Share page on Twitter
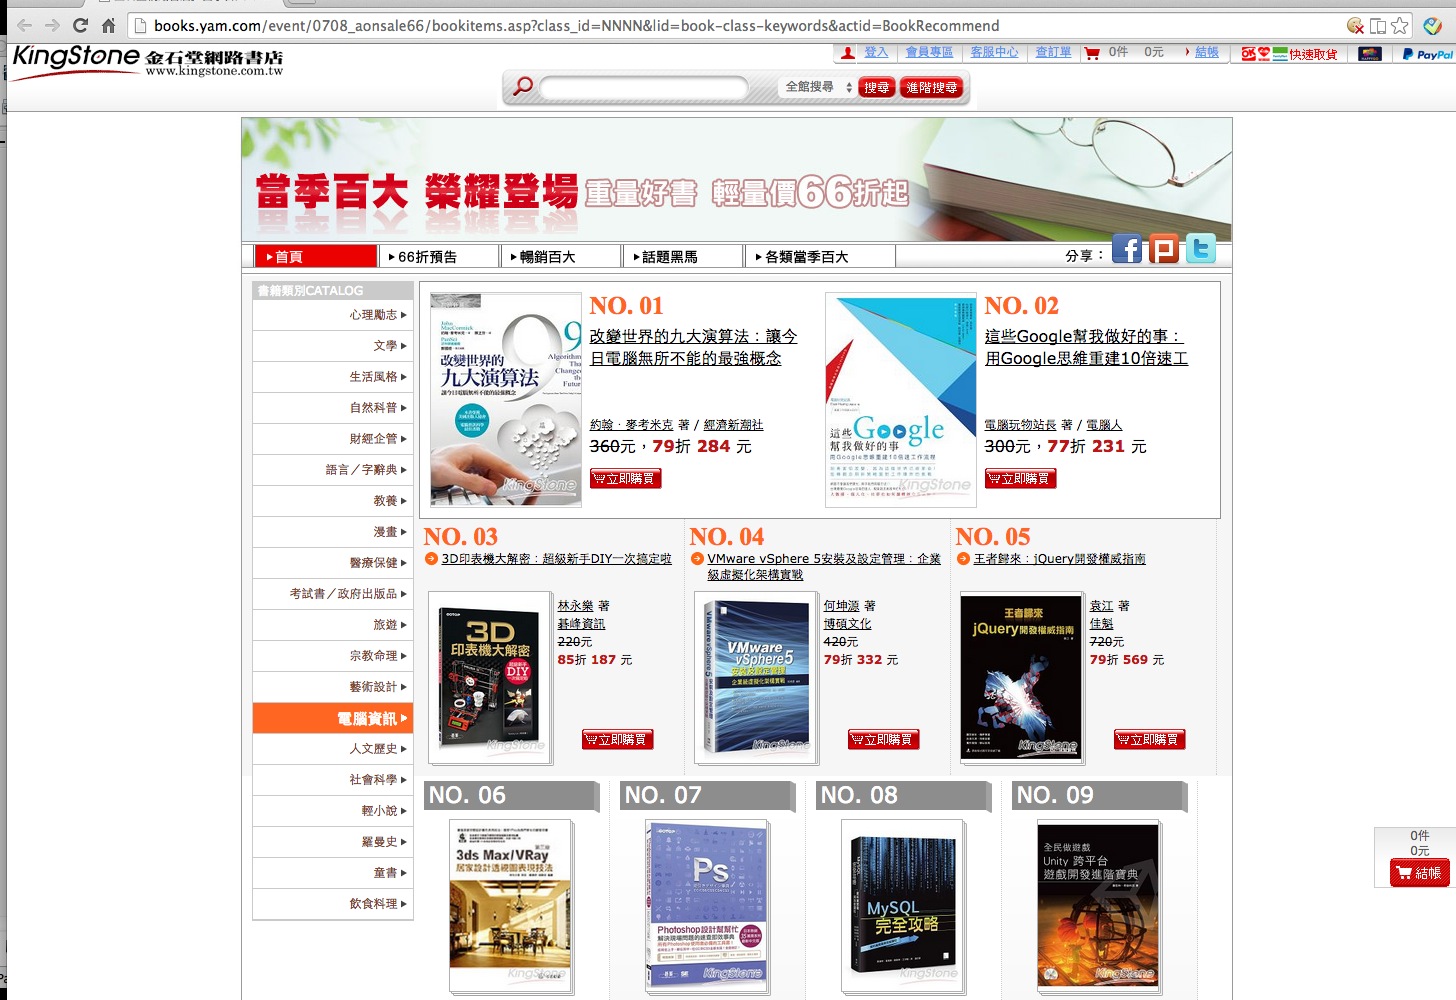 click(1201, 249)
